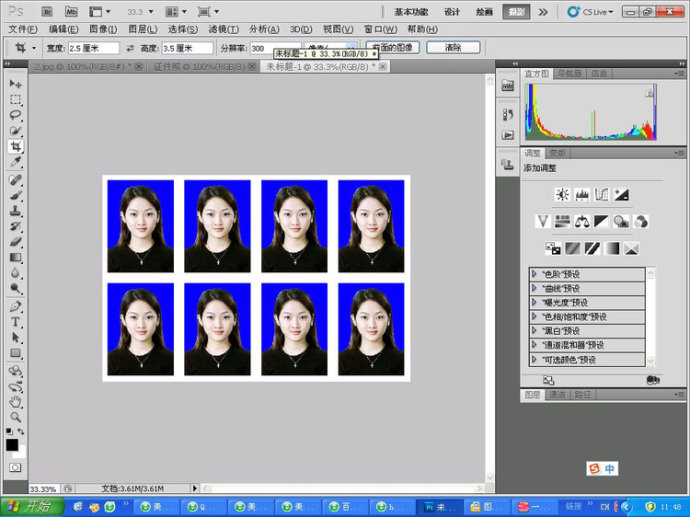Expand the "曲线" presets list
Viewport: 690px width, 517px height.
535,288
